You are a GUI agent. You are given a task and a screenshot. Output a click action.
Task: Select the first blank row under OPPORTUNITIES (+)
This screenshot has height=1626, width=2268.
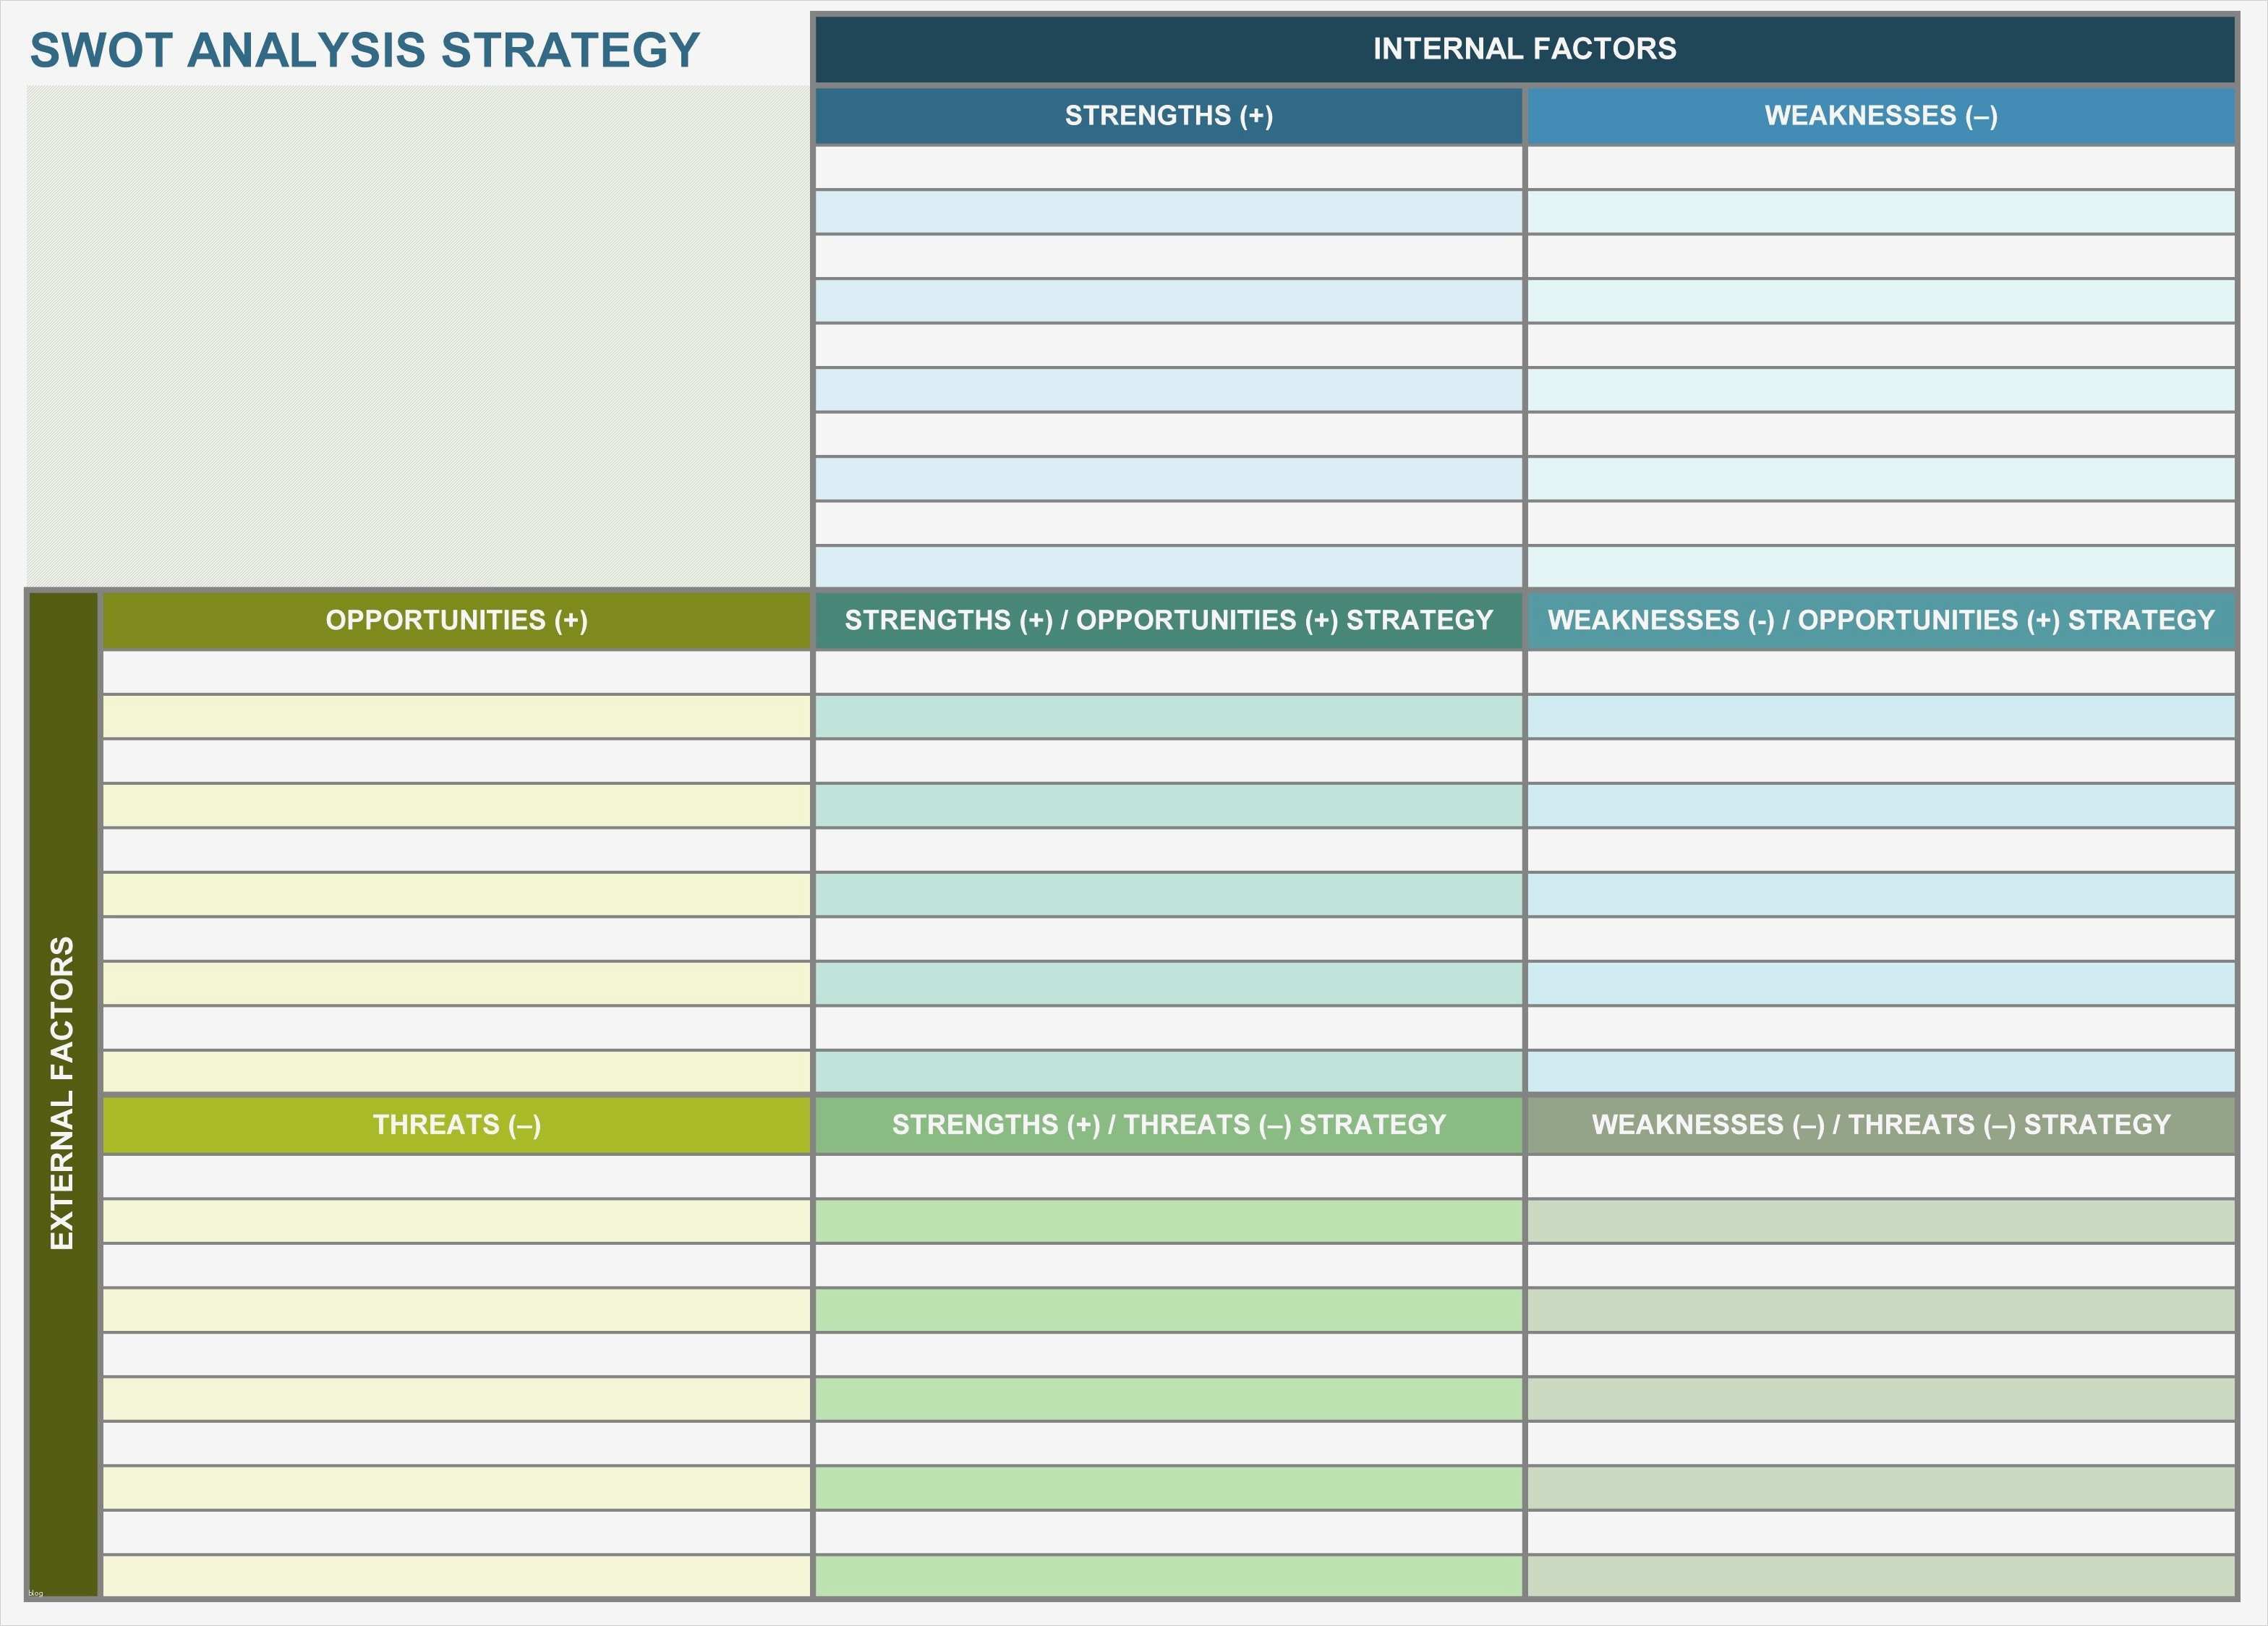(456, 673)
